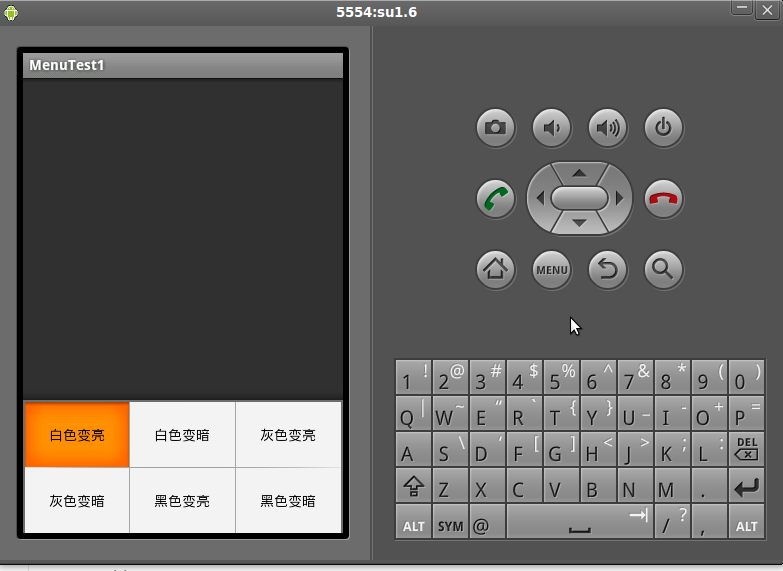783x571 pixels.
Task: Click the red end call button
Action: point(663,199)
